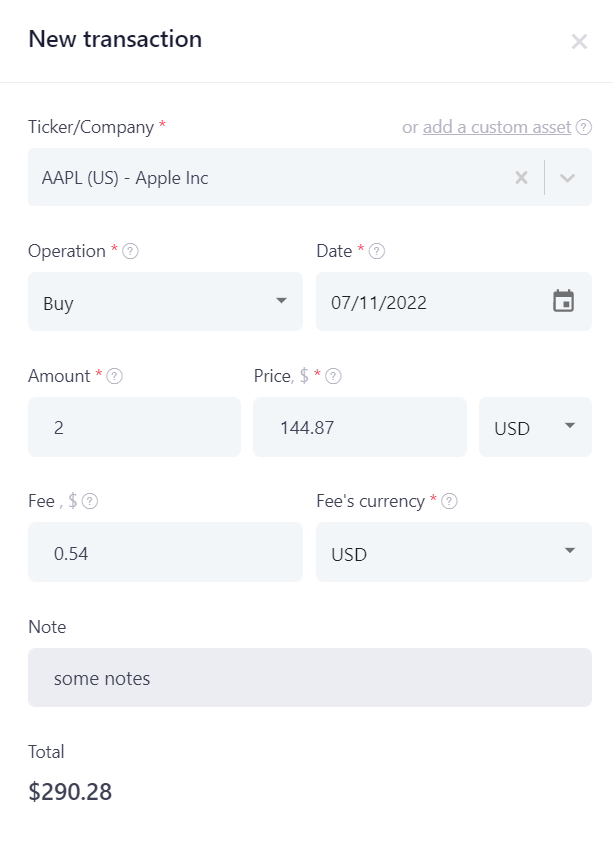This screenshot has height=843, width=613.
Task: Open the Buy operation dropdown
Action: point(165,302)
